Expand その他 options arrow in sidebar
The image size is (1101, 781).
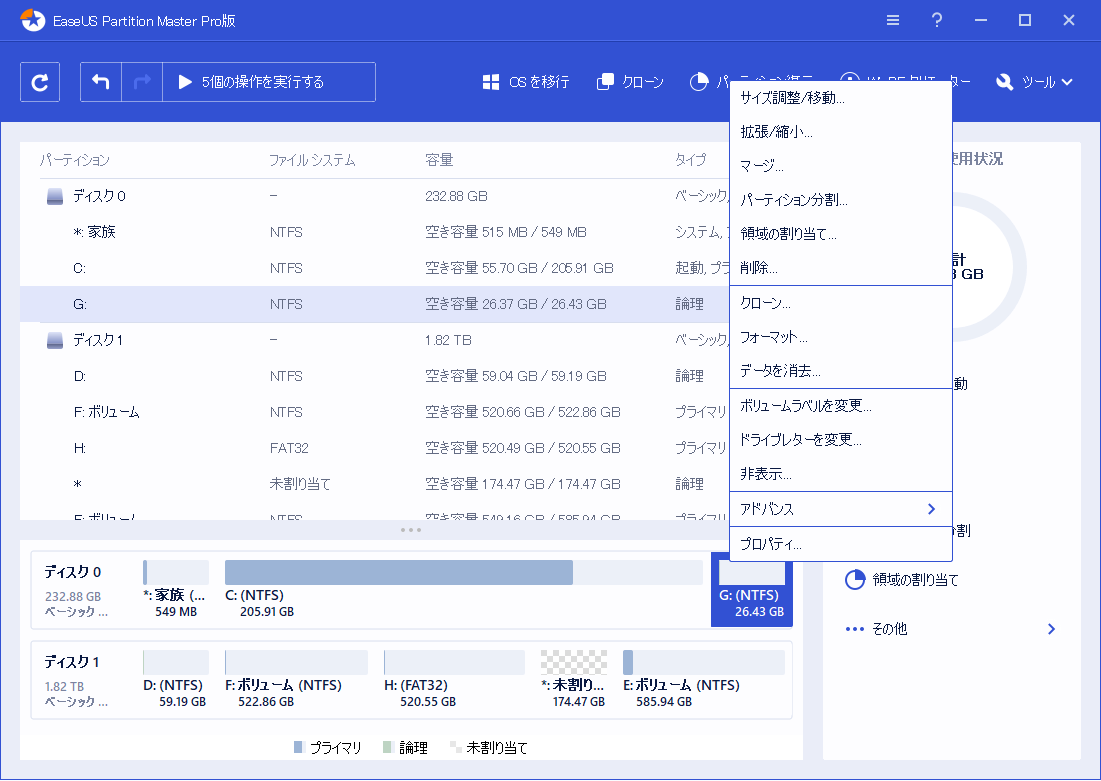[1051, 629]
